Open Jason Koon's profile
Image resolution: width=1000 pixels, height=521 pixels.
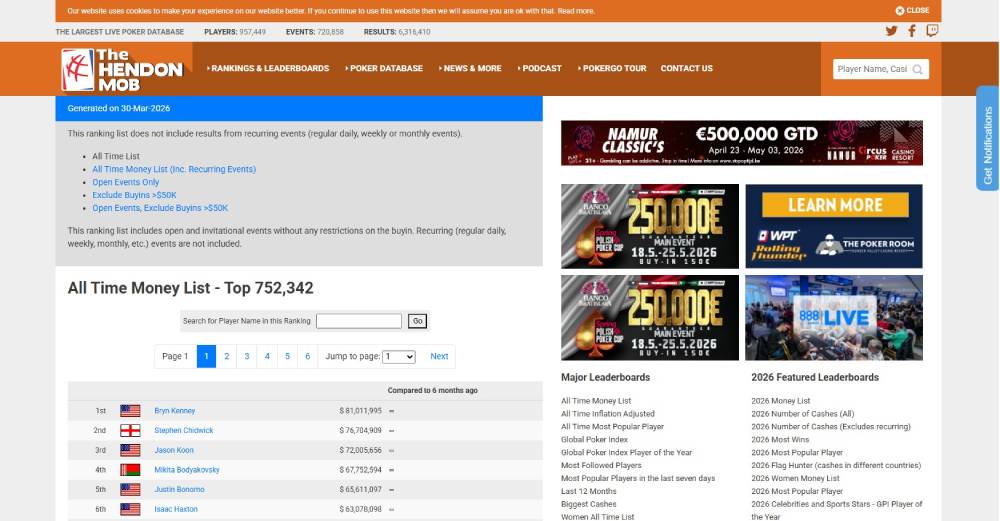(174, 450)
